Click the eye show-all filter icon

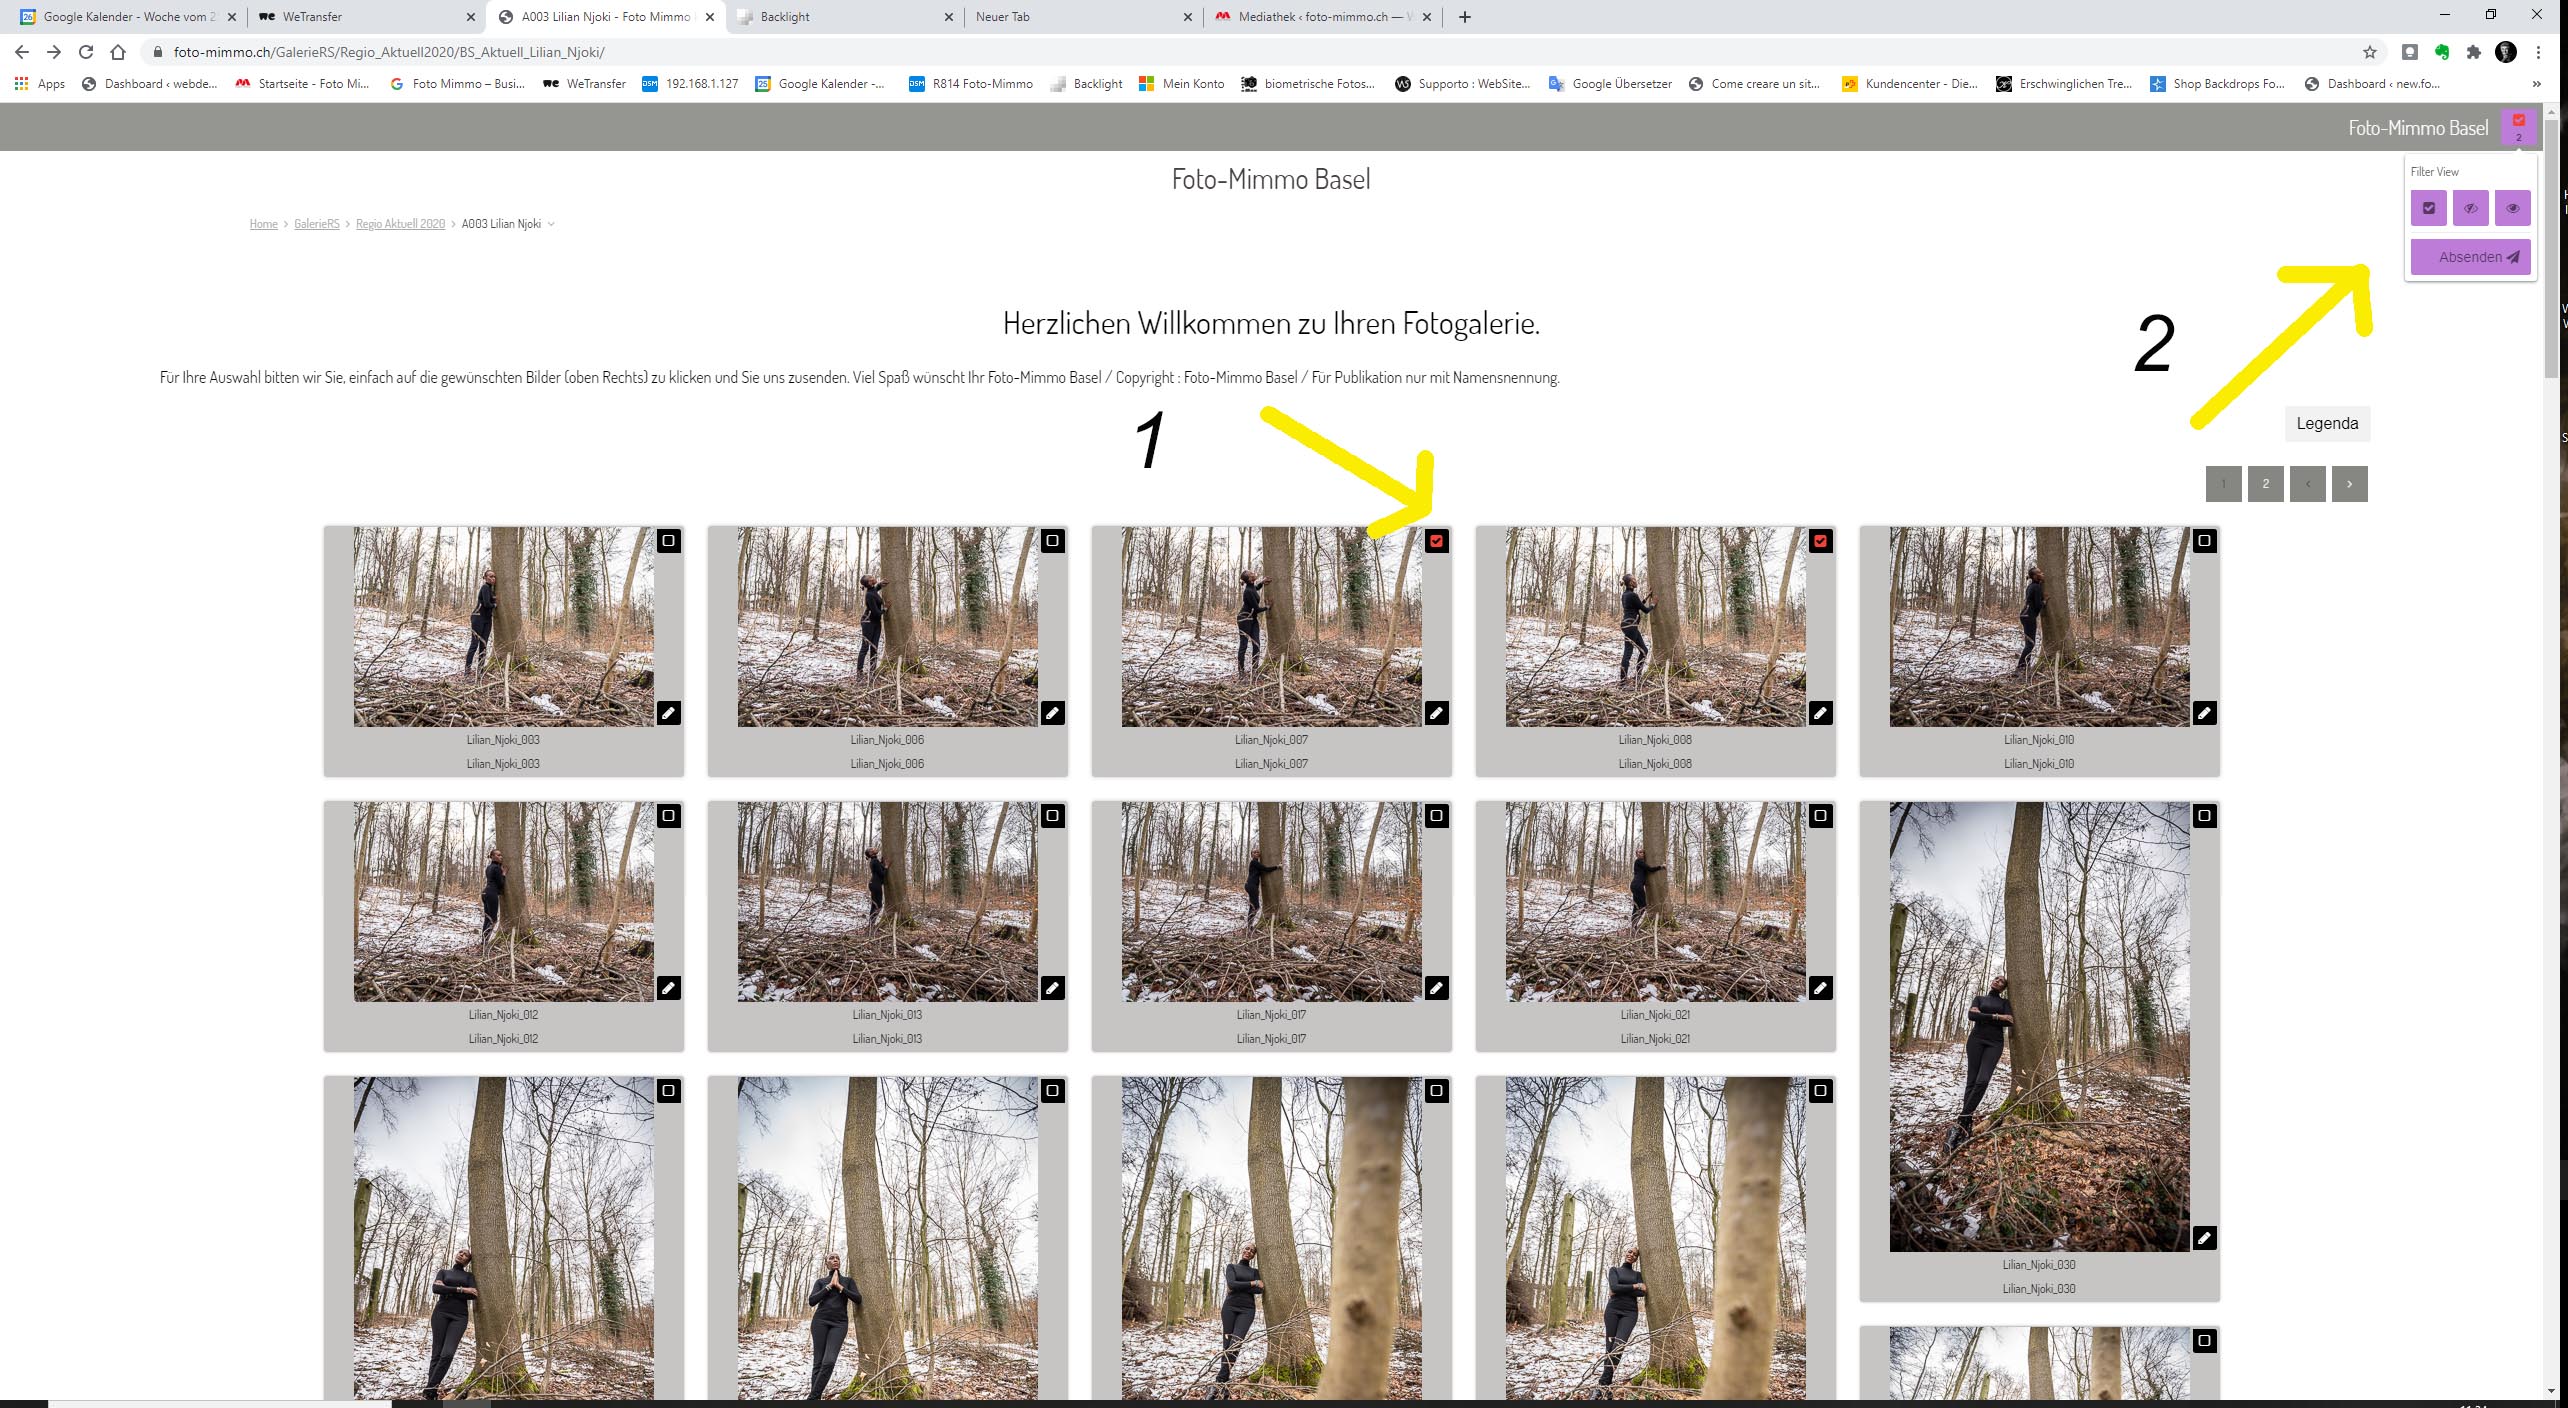2512,208
